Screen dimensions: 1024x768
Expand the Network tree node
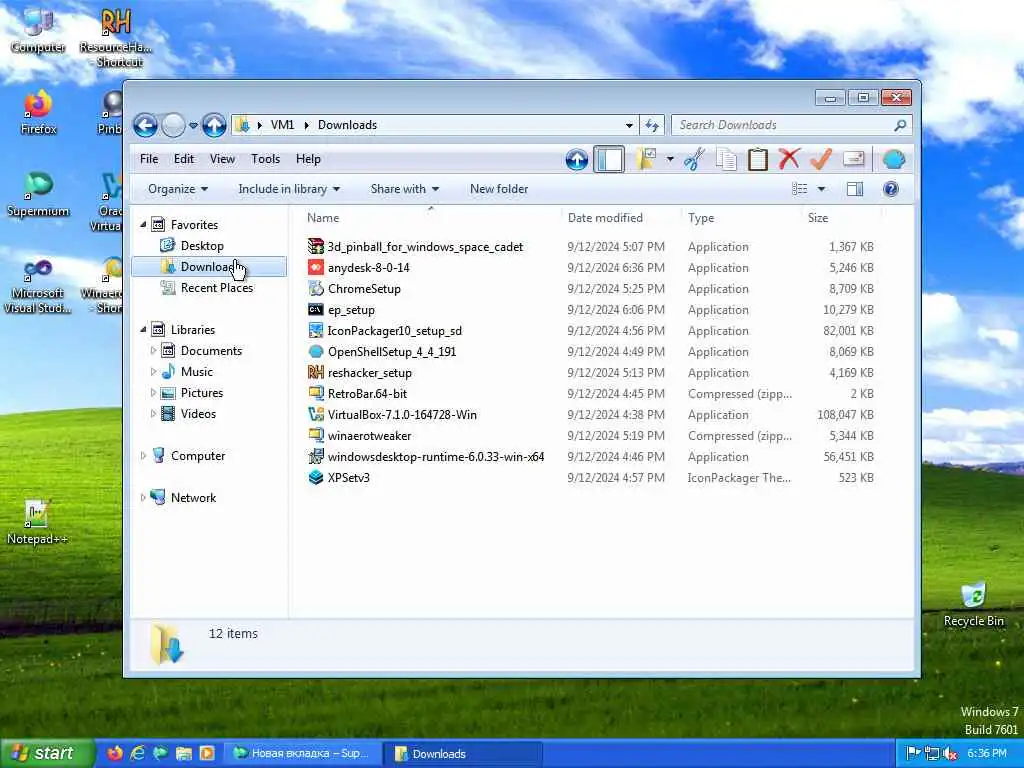tap(143, 498)
